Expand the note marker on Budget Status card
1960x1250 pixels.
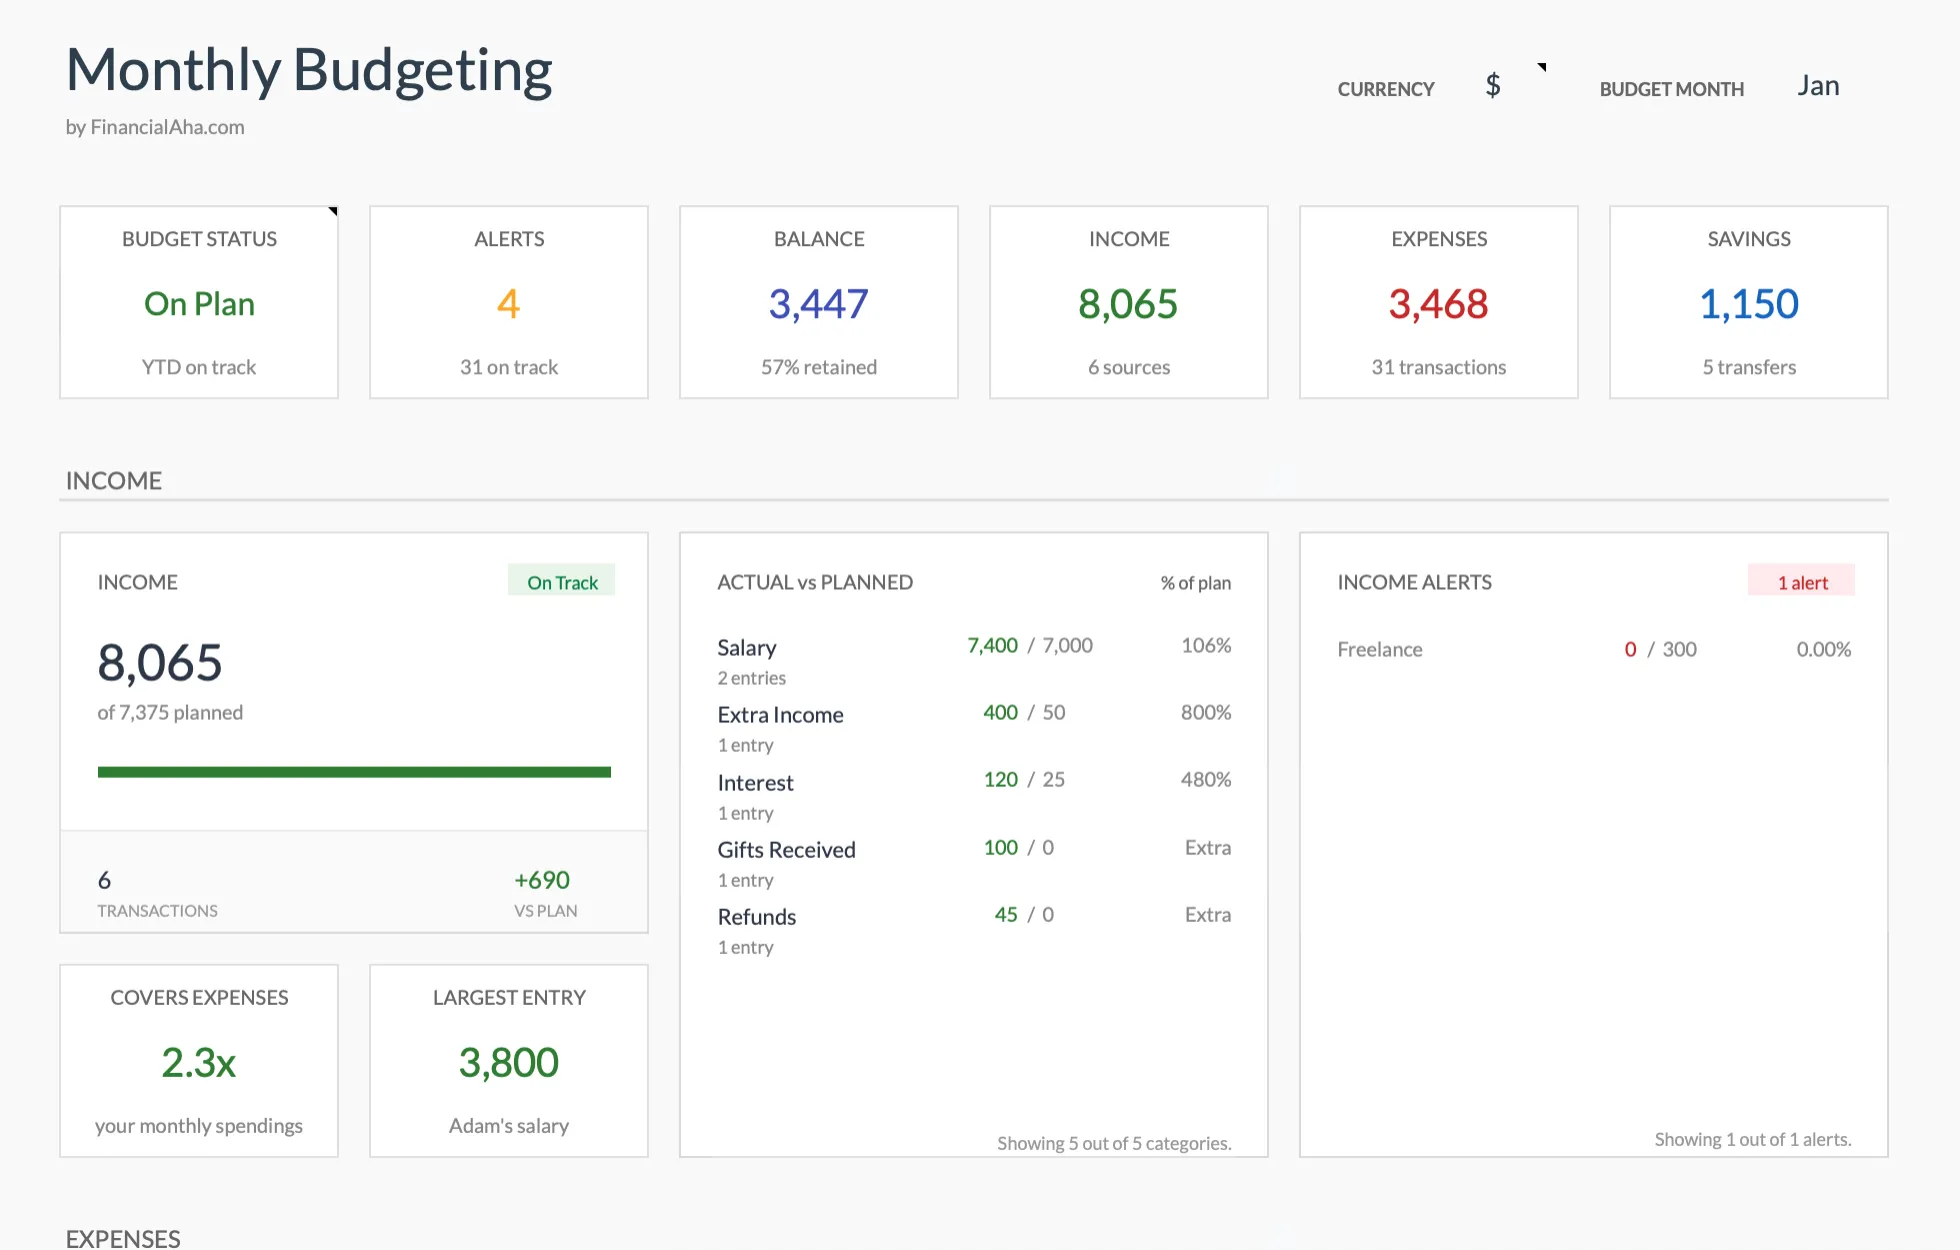tap(332, 210)
